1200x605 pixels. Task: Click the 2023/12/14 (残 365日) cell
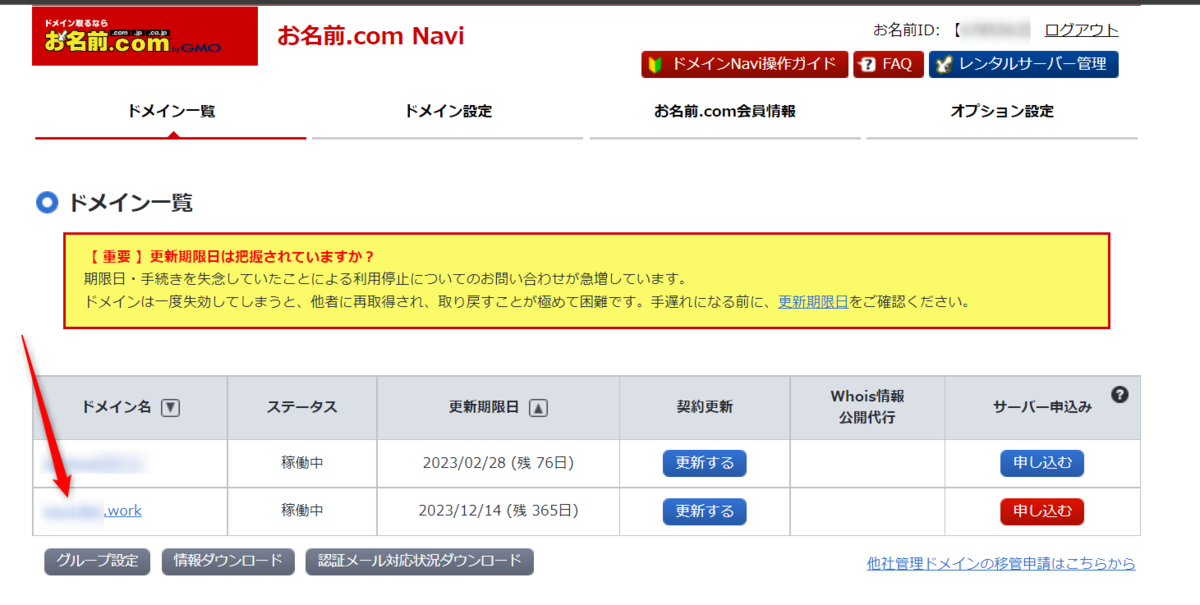pos(498,512)
